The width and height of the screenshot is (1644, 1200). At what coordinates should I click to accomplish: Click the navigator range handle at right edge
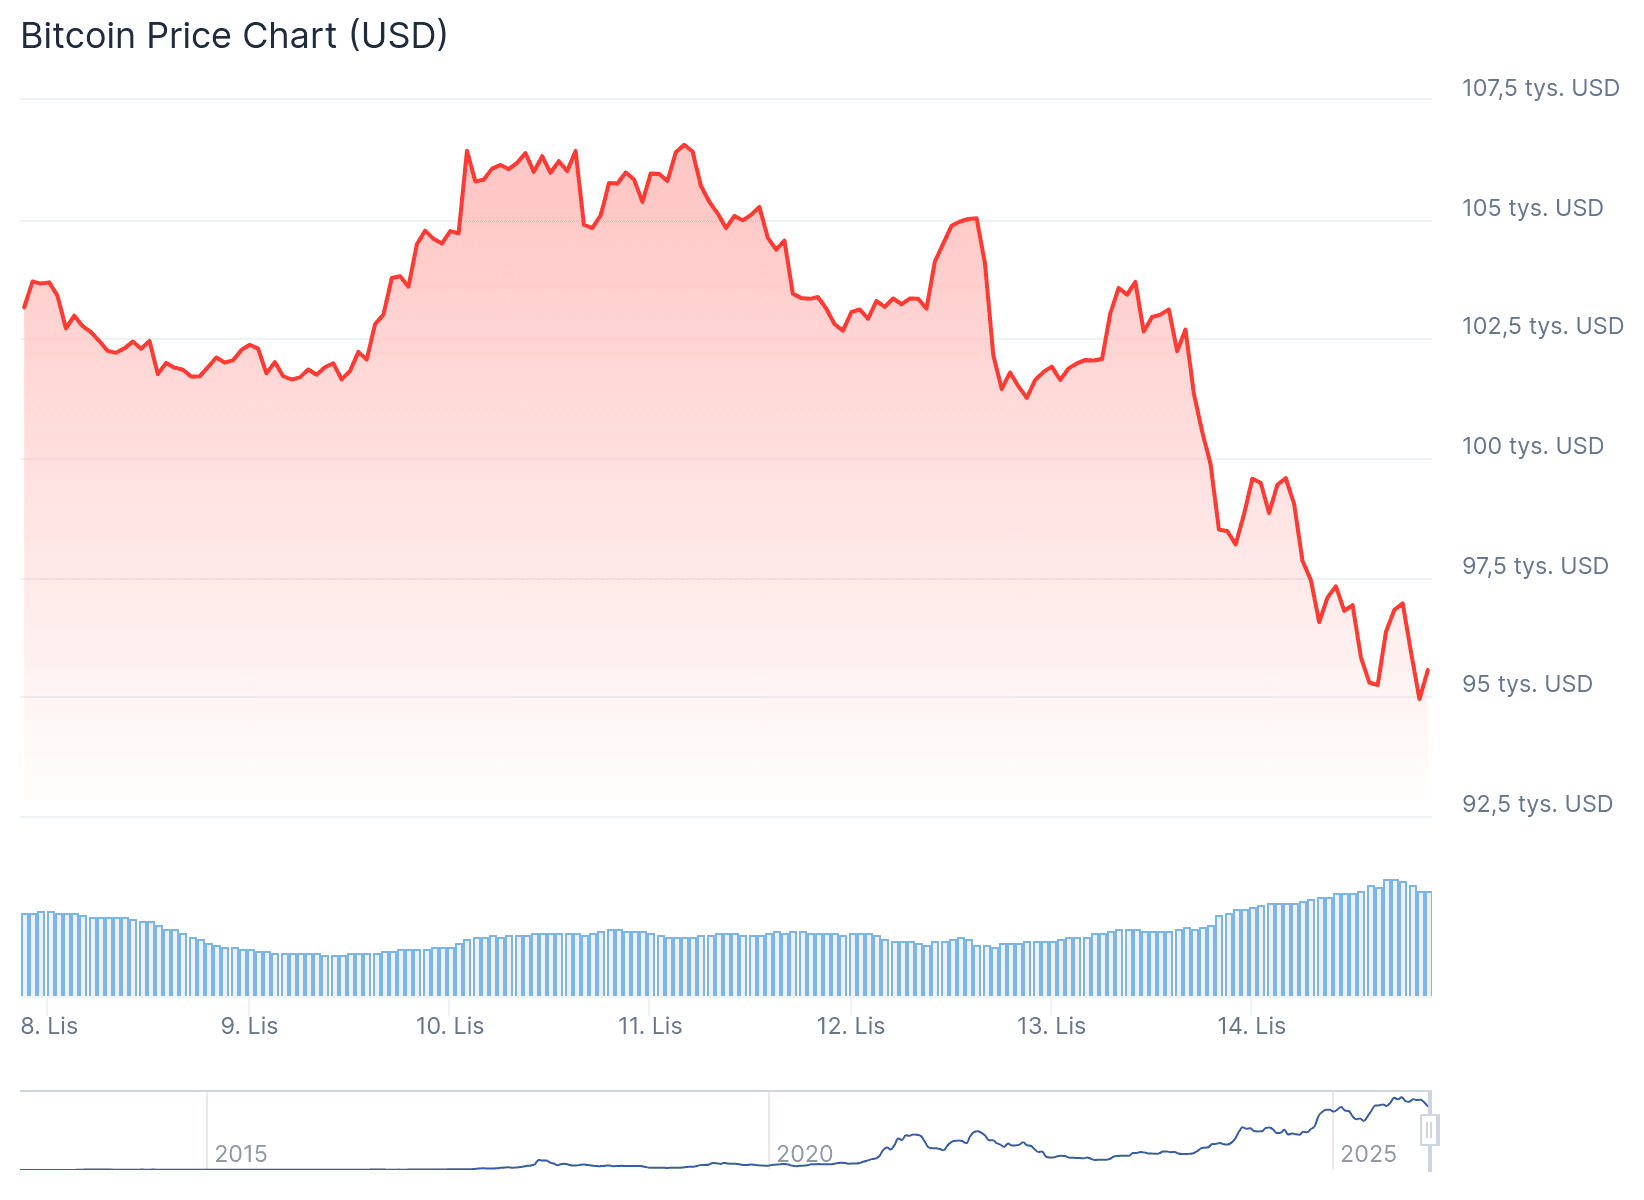(x=1430, y=1131)
